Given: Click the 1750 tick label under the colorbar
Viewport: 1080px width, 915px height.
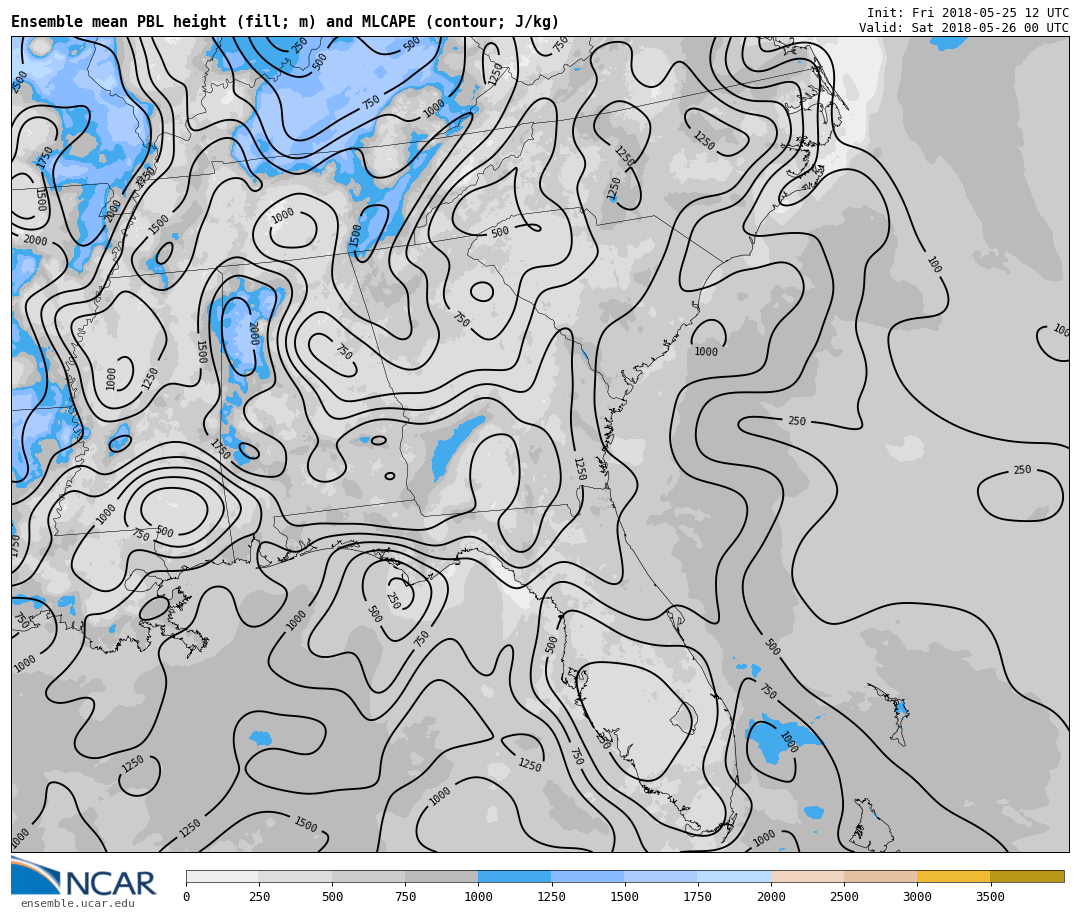Looking at the screenshot, I should (698, 896).
